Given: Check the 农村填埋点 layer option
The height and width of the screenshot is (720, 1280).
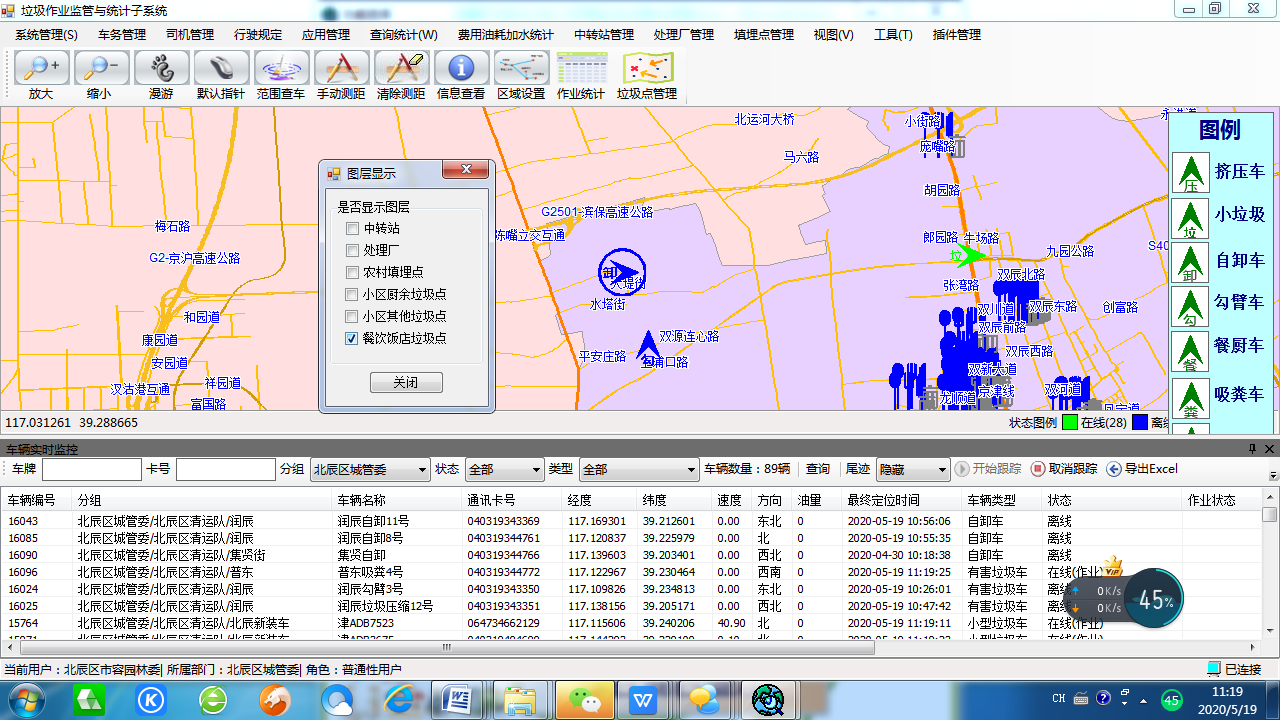Looking at the screenshot, I should (x=352, y=273).
